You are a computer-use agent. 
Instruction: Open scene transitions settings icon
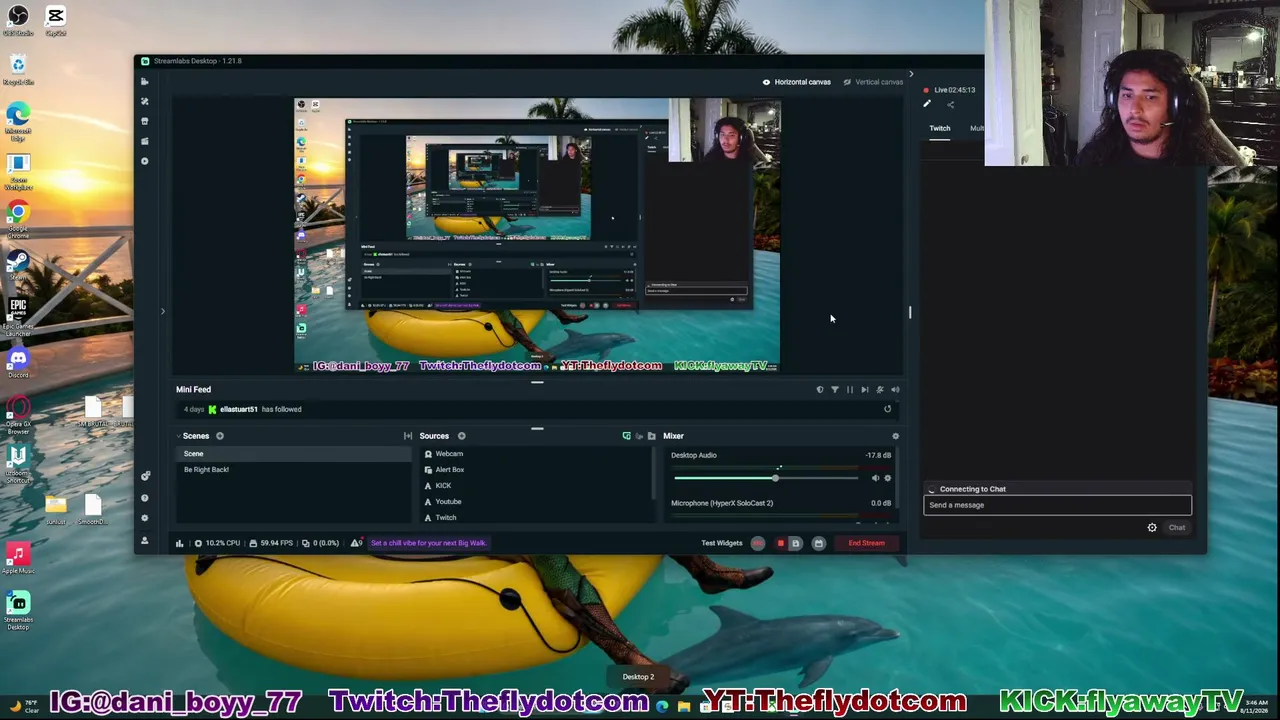pos(408,436)
